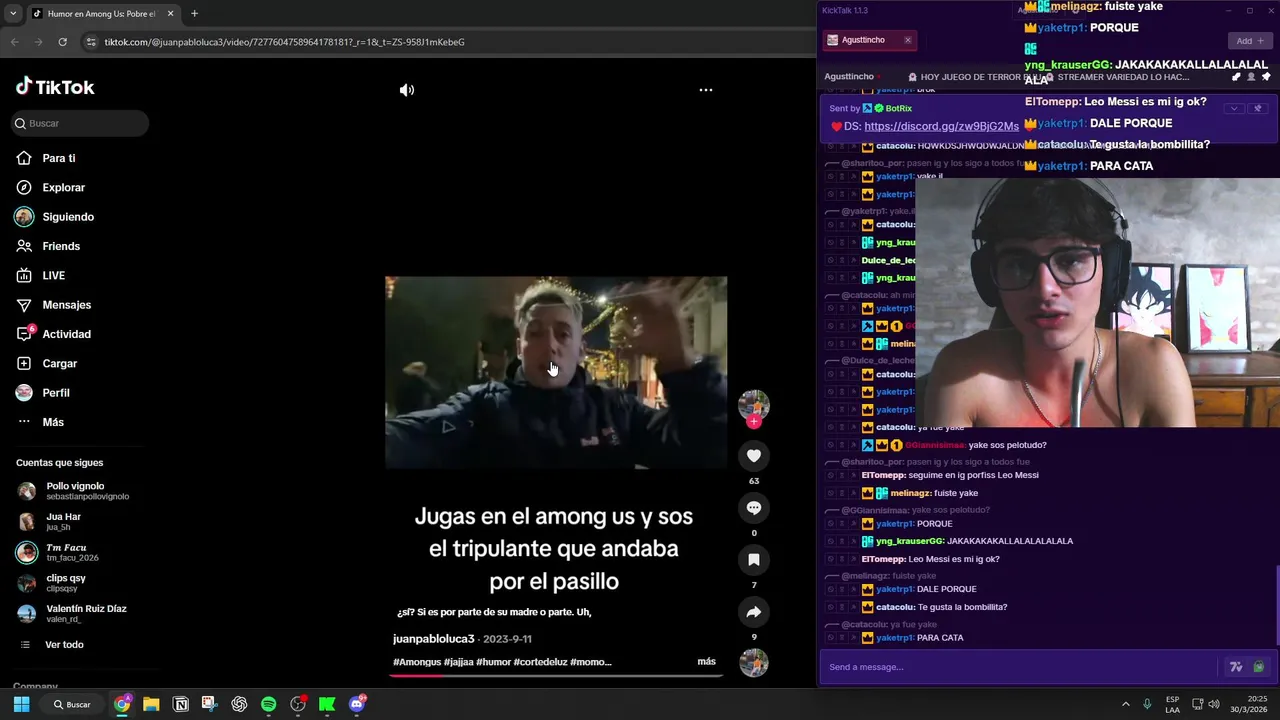Open the taskbar volume control
This screenshot has width=1280, height=720.
1214,704
